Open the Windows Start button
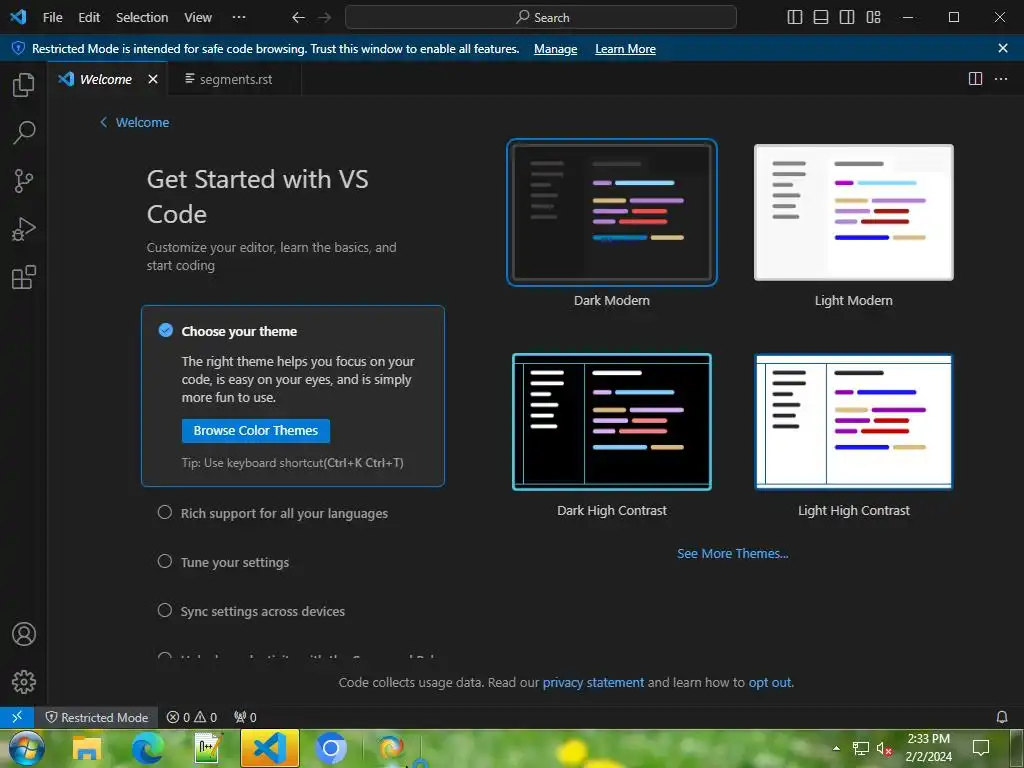This screenshot has height=768, width=1024. coord(27,748)
